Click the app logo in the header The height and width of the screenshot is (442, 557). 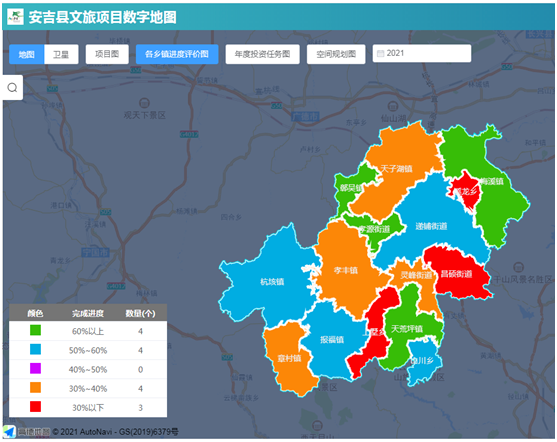click(15, 16)
